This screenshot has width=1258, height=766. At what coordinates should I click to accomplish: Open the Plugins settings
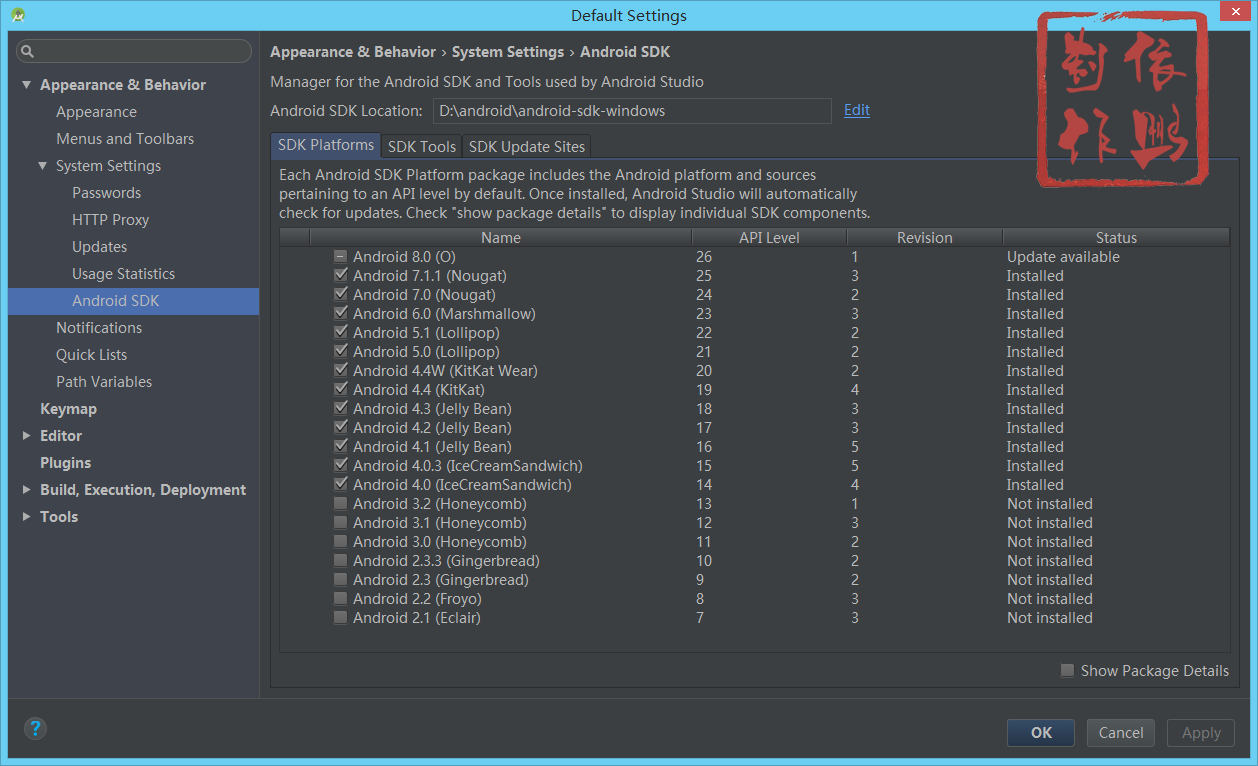(65, 463)
